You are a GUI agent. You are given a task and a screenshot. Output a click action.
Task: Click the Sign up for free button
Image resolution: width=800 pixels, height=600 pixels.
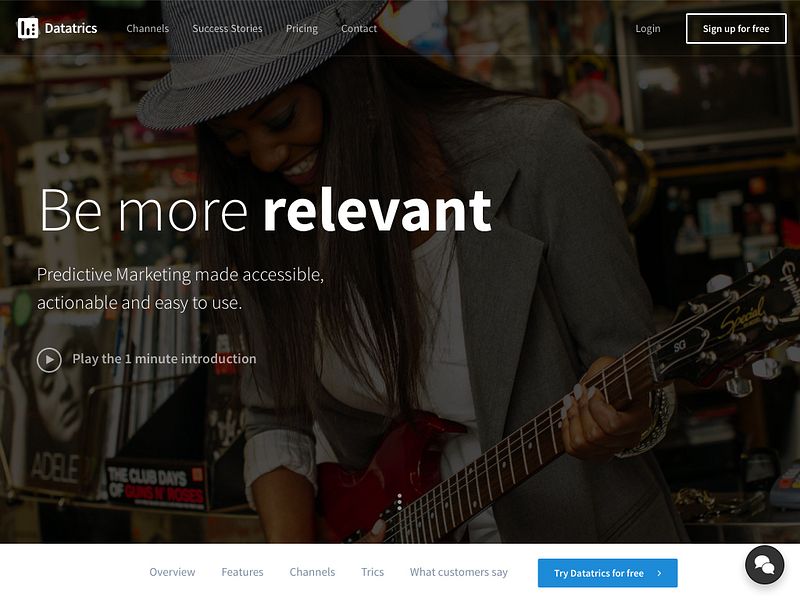[736, 29]
